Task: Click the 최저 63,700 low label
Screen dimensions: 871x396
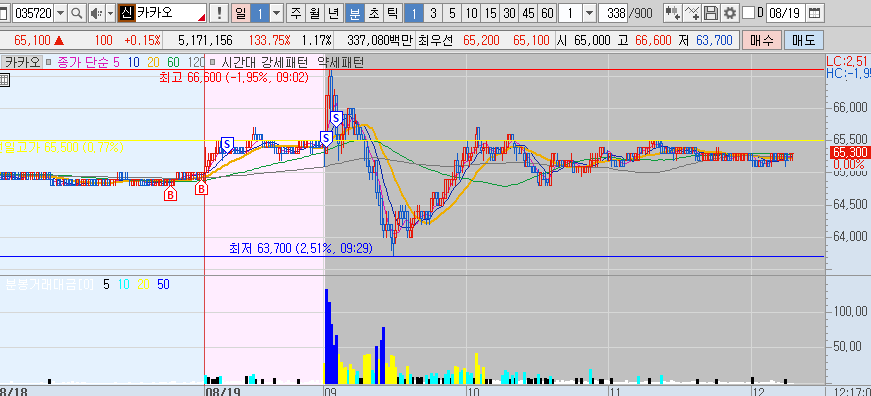Action: tap(301, 248)
